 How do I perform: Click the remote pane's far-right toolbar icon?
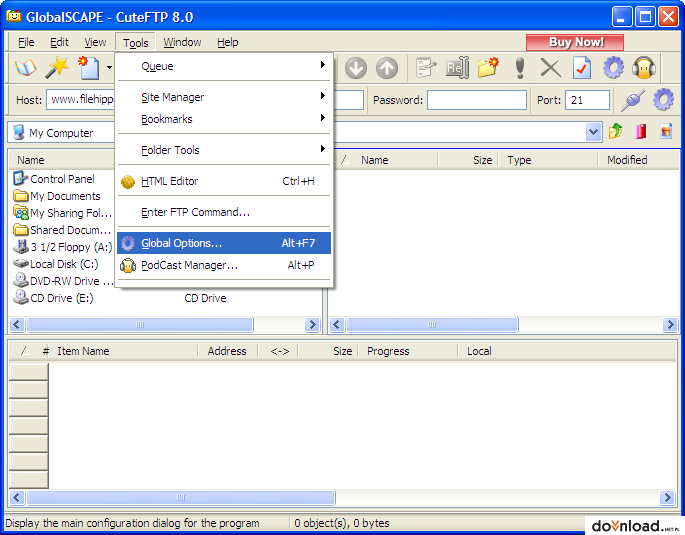pos(666,131)
